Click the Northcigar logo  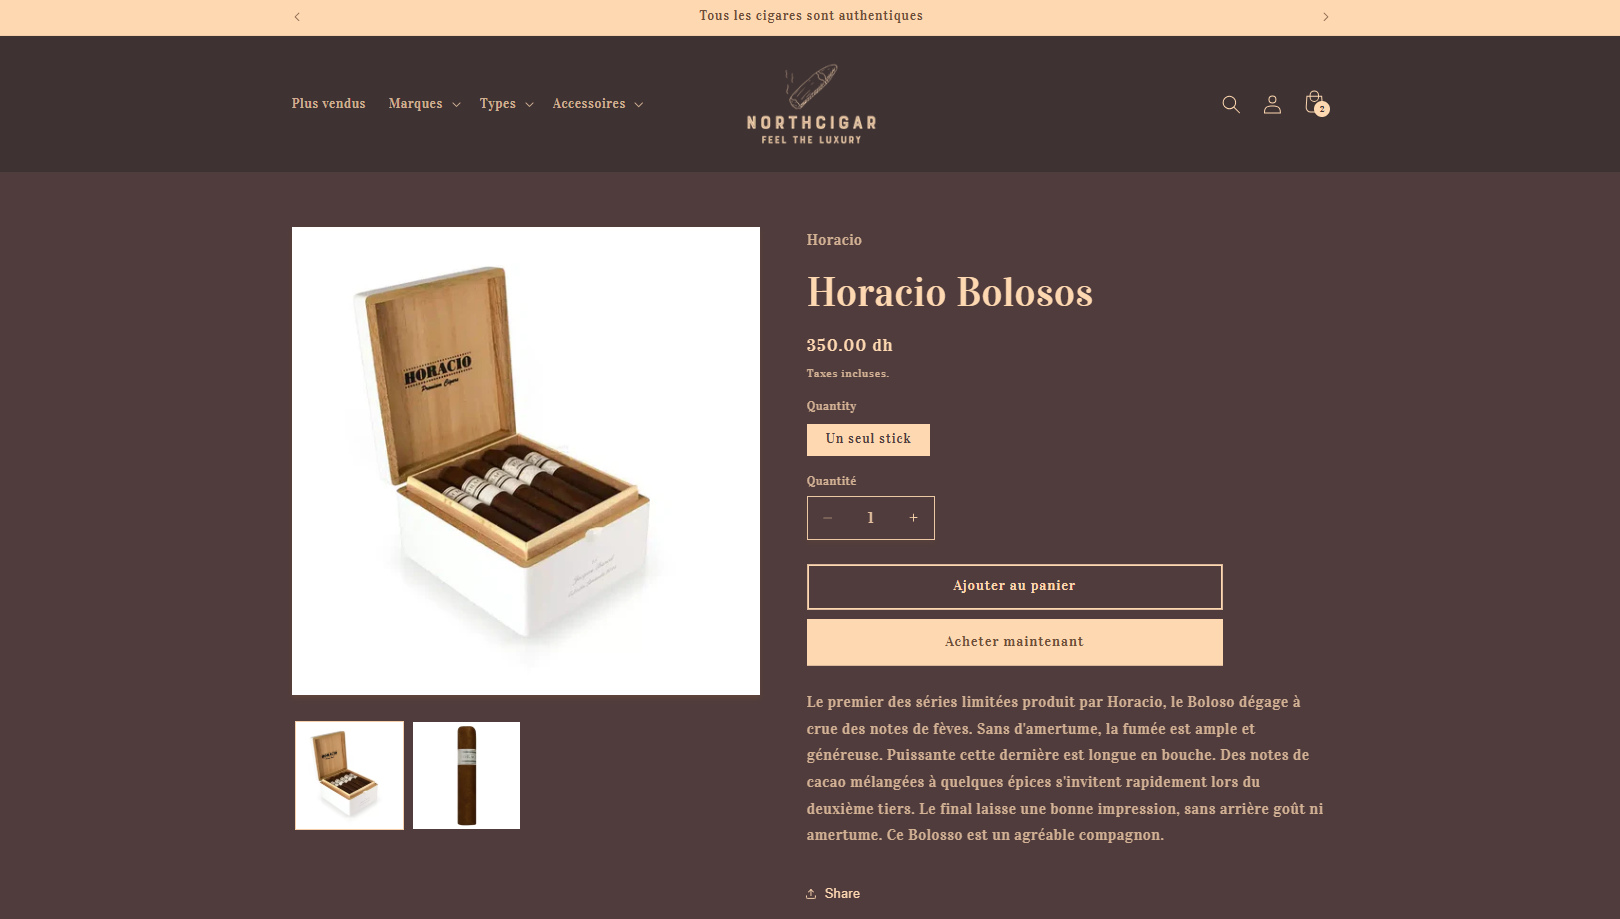click(x=811, y=104)
